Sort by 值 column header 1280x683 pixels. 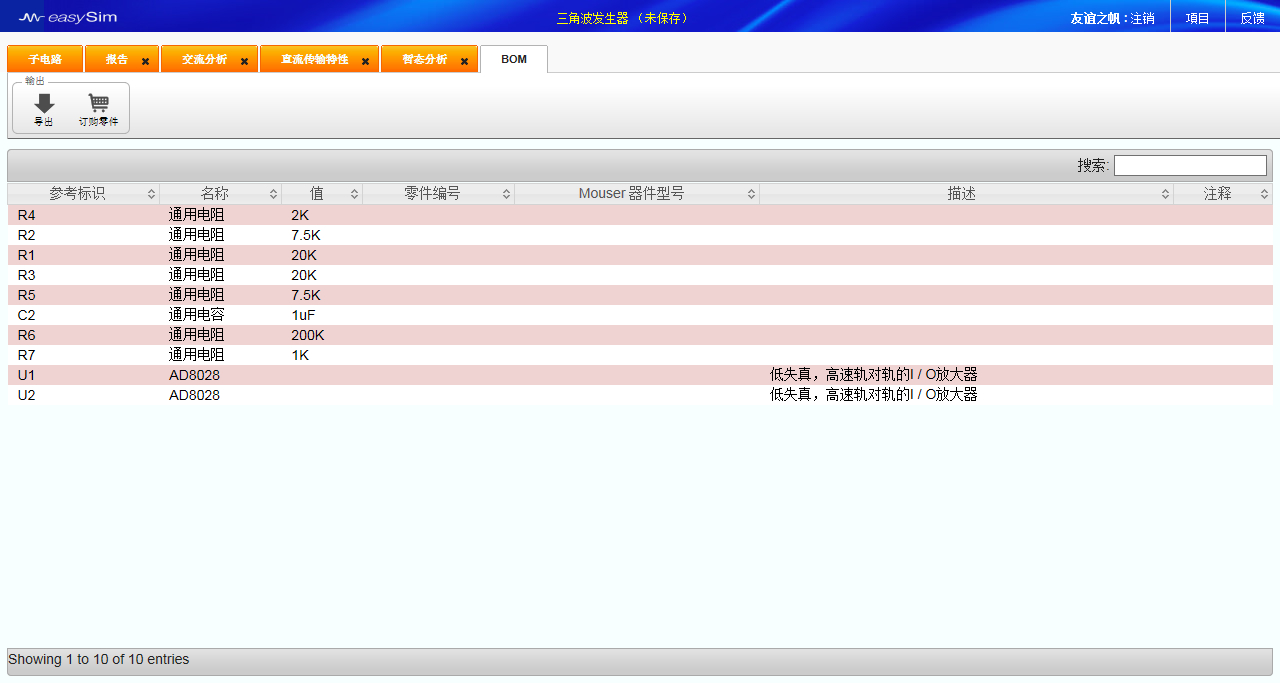[322, 193]
